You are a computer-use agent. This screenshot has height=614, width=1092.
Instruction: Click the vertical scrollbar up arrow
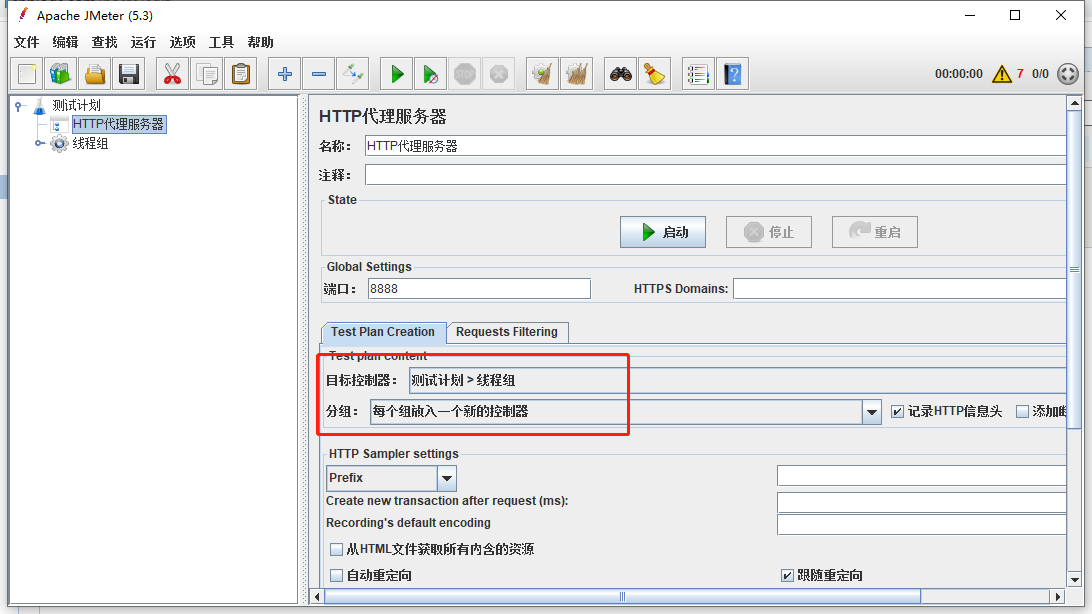(1075, 103)
